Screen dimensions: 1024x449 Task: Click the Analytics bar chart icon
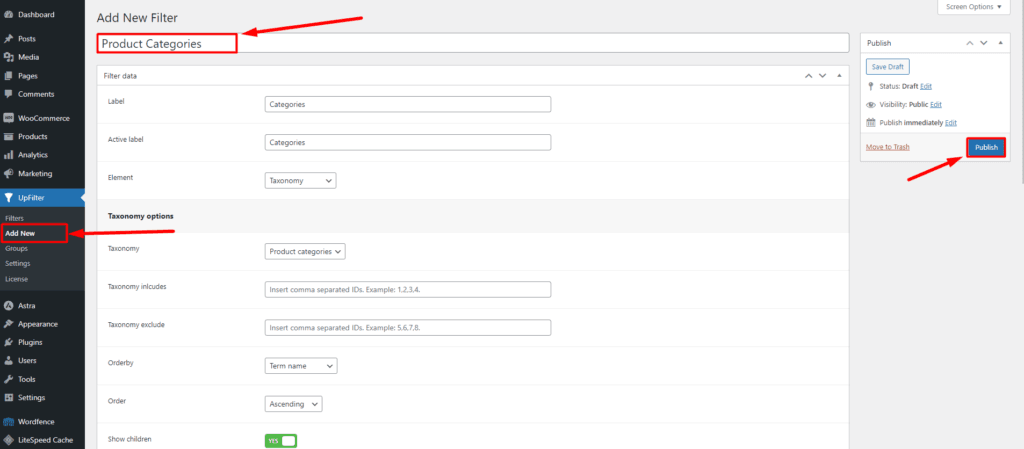tap(9, 155)
